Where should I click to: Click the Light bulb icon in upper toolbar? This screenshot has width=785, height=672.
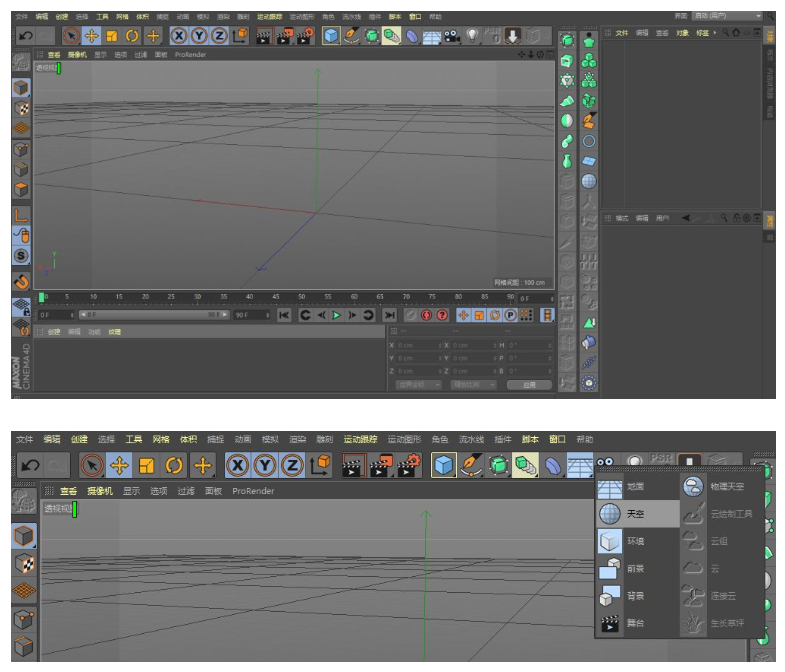(x=472, y=36)
